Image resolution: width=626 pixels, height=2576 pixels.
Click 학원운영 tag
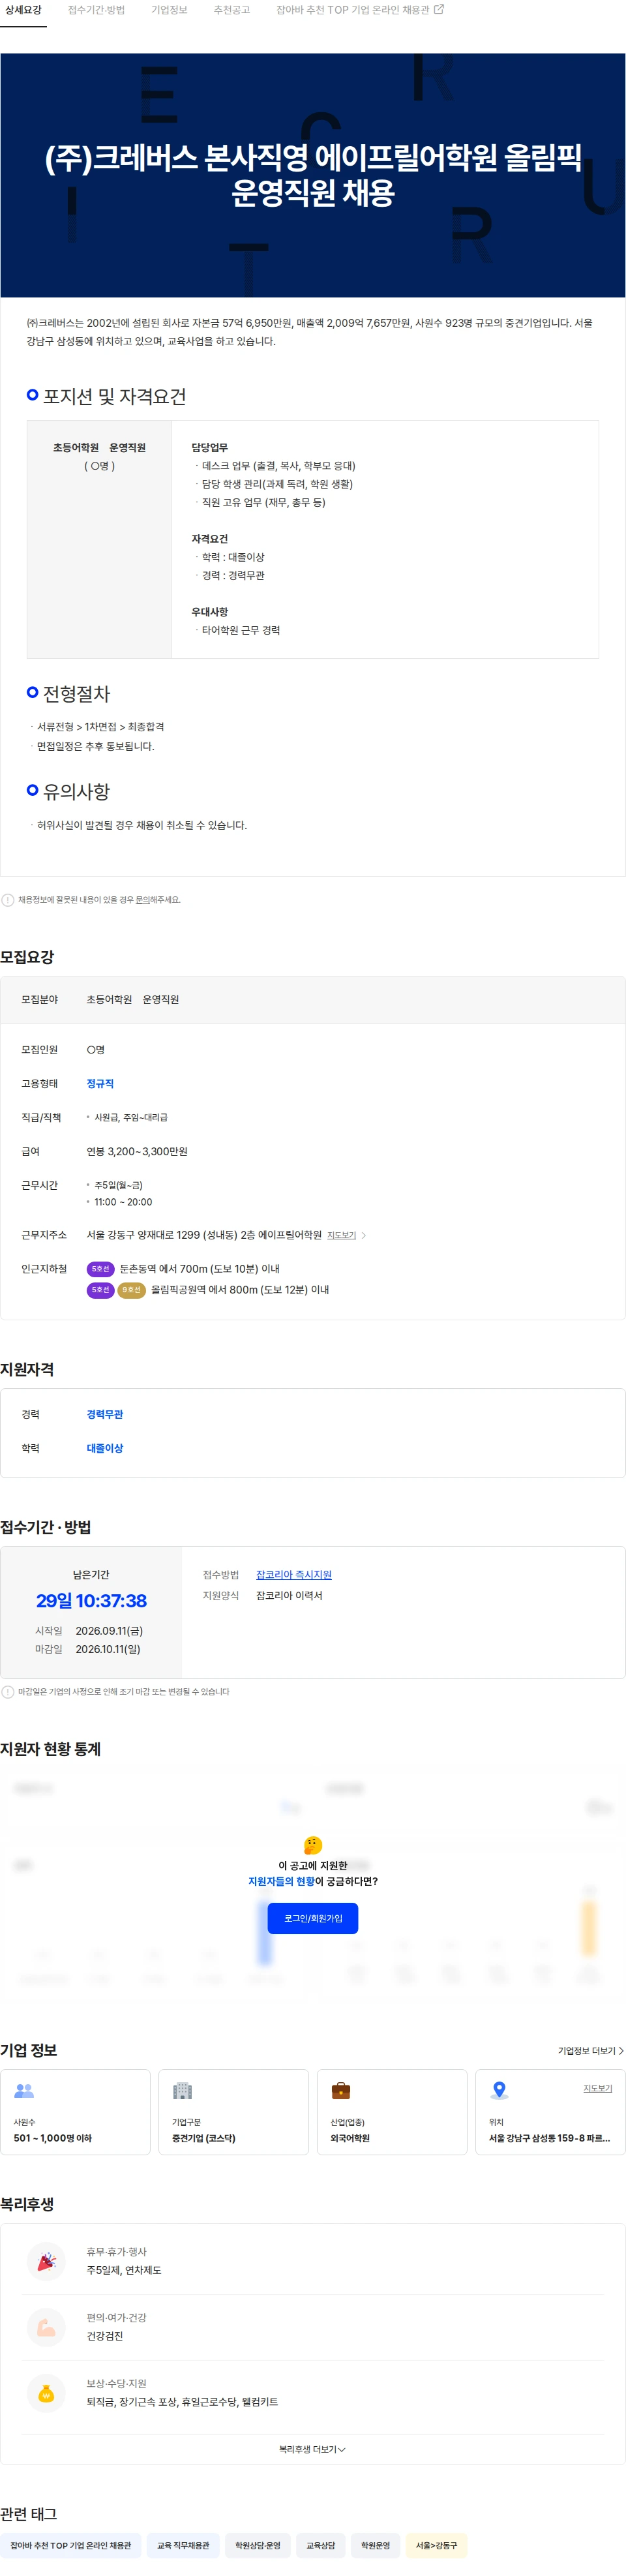tap(376, 2545)
